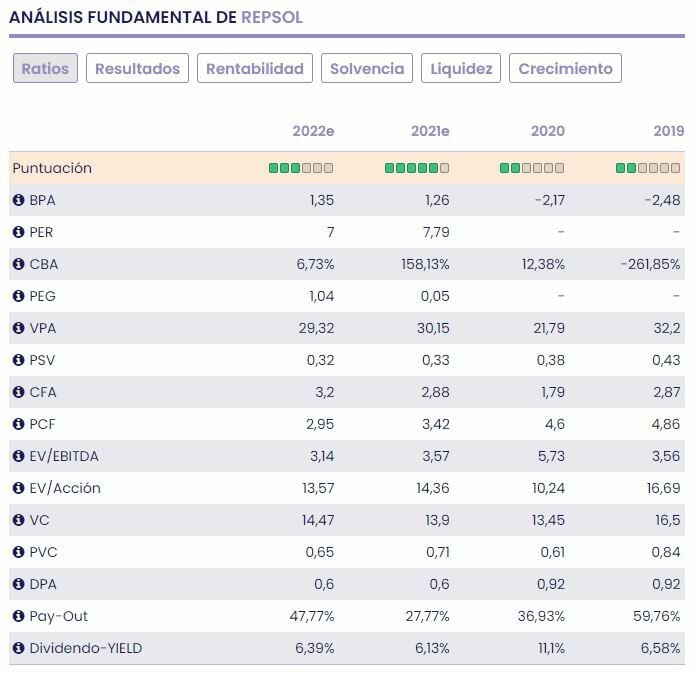Click the 2022e score rating bar
The width and height of the screenshot is (699, 677).
(x=301, y=168)
